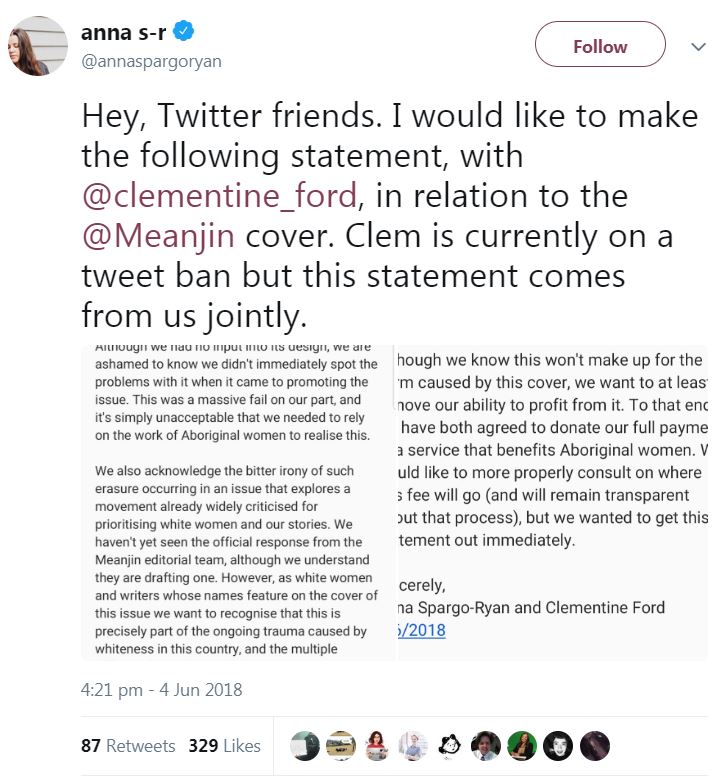Visit the @Meanjin mention link
The image size is (725, 782).
click(155, 237)
